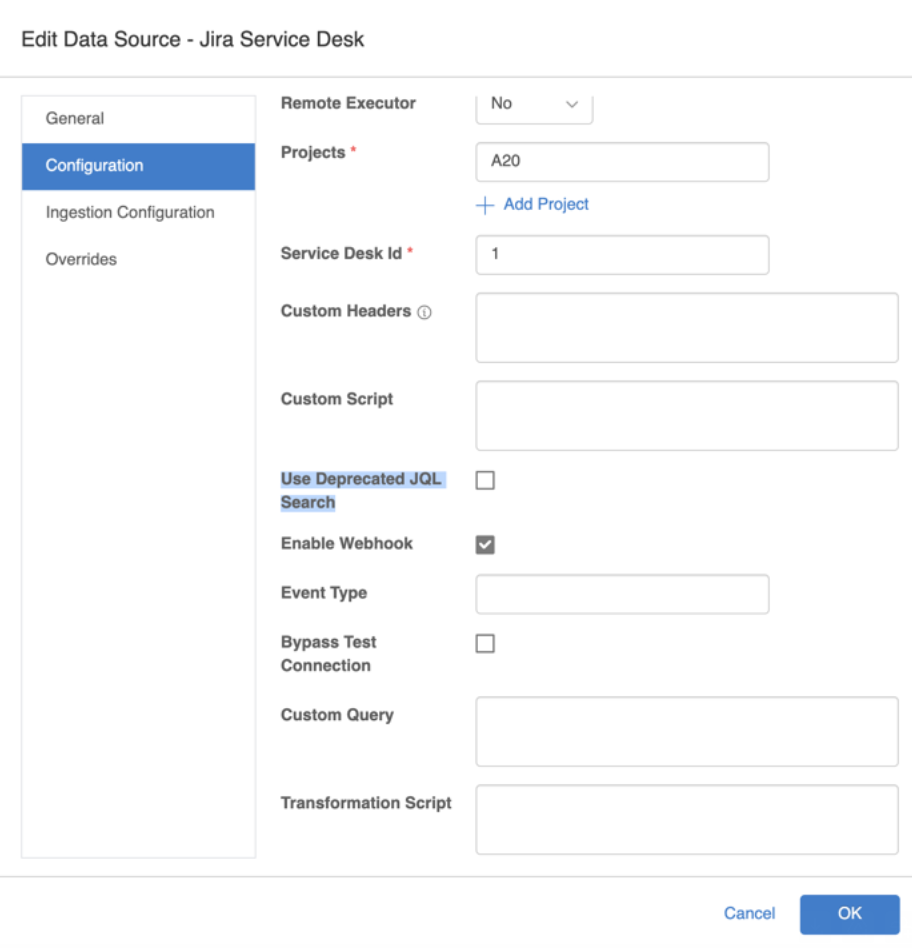Click the plus icon beside Add Project
912x948 pixels.
tap(485, 205)
